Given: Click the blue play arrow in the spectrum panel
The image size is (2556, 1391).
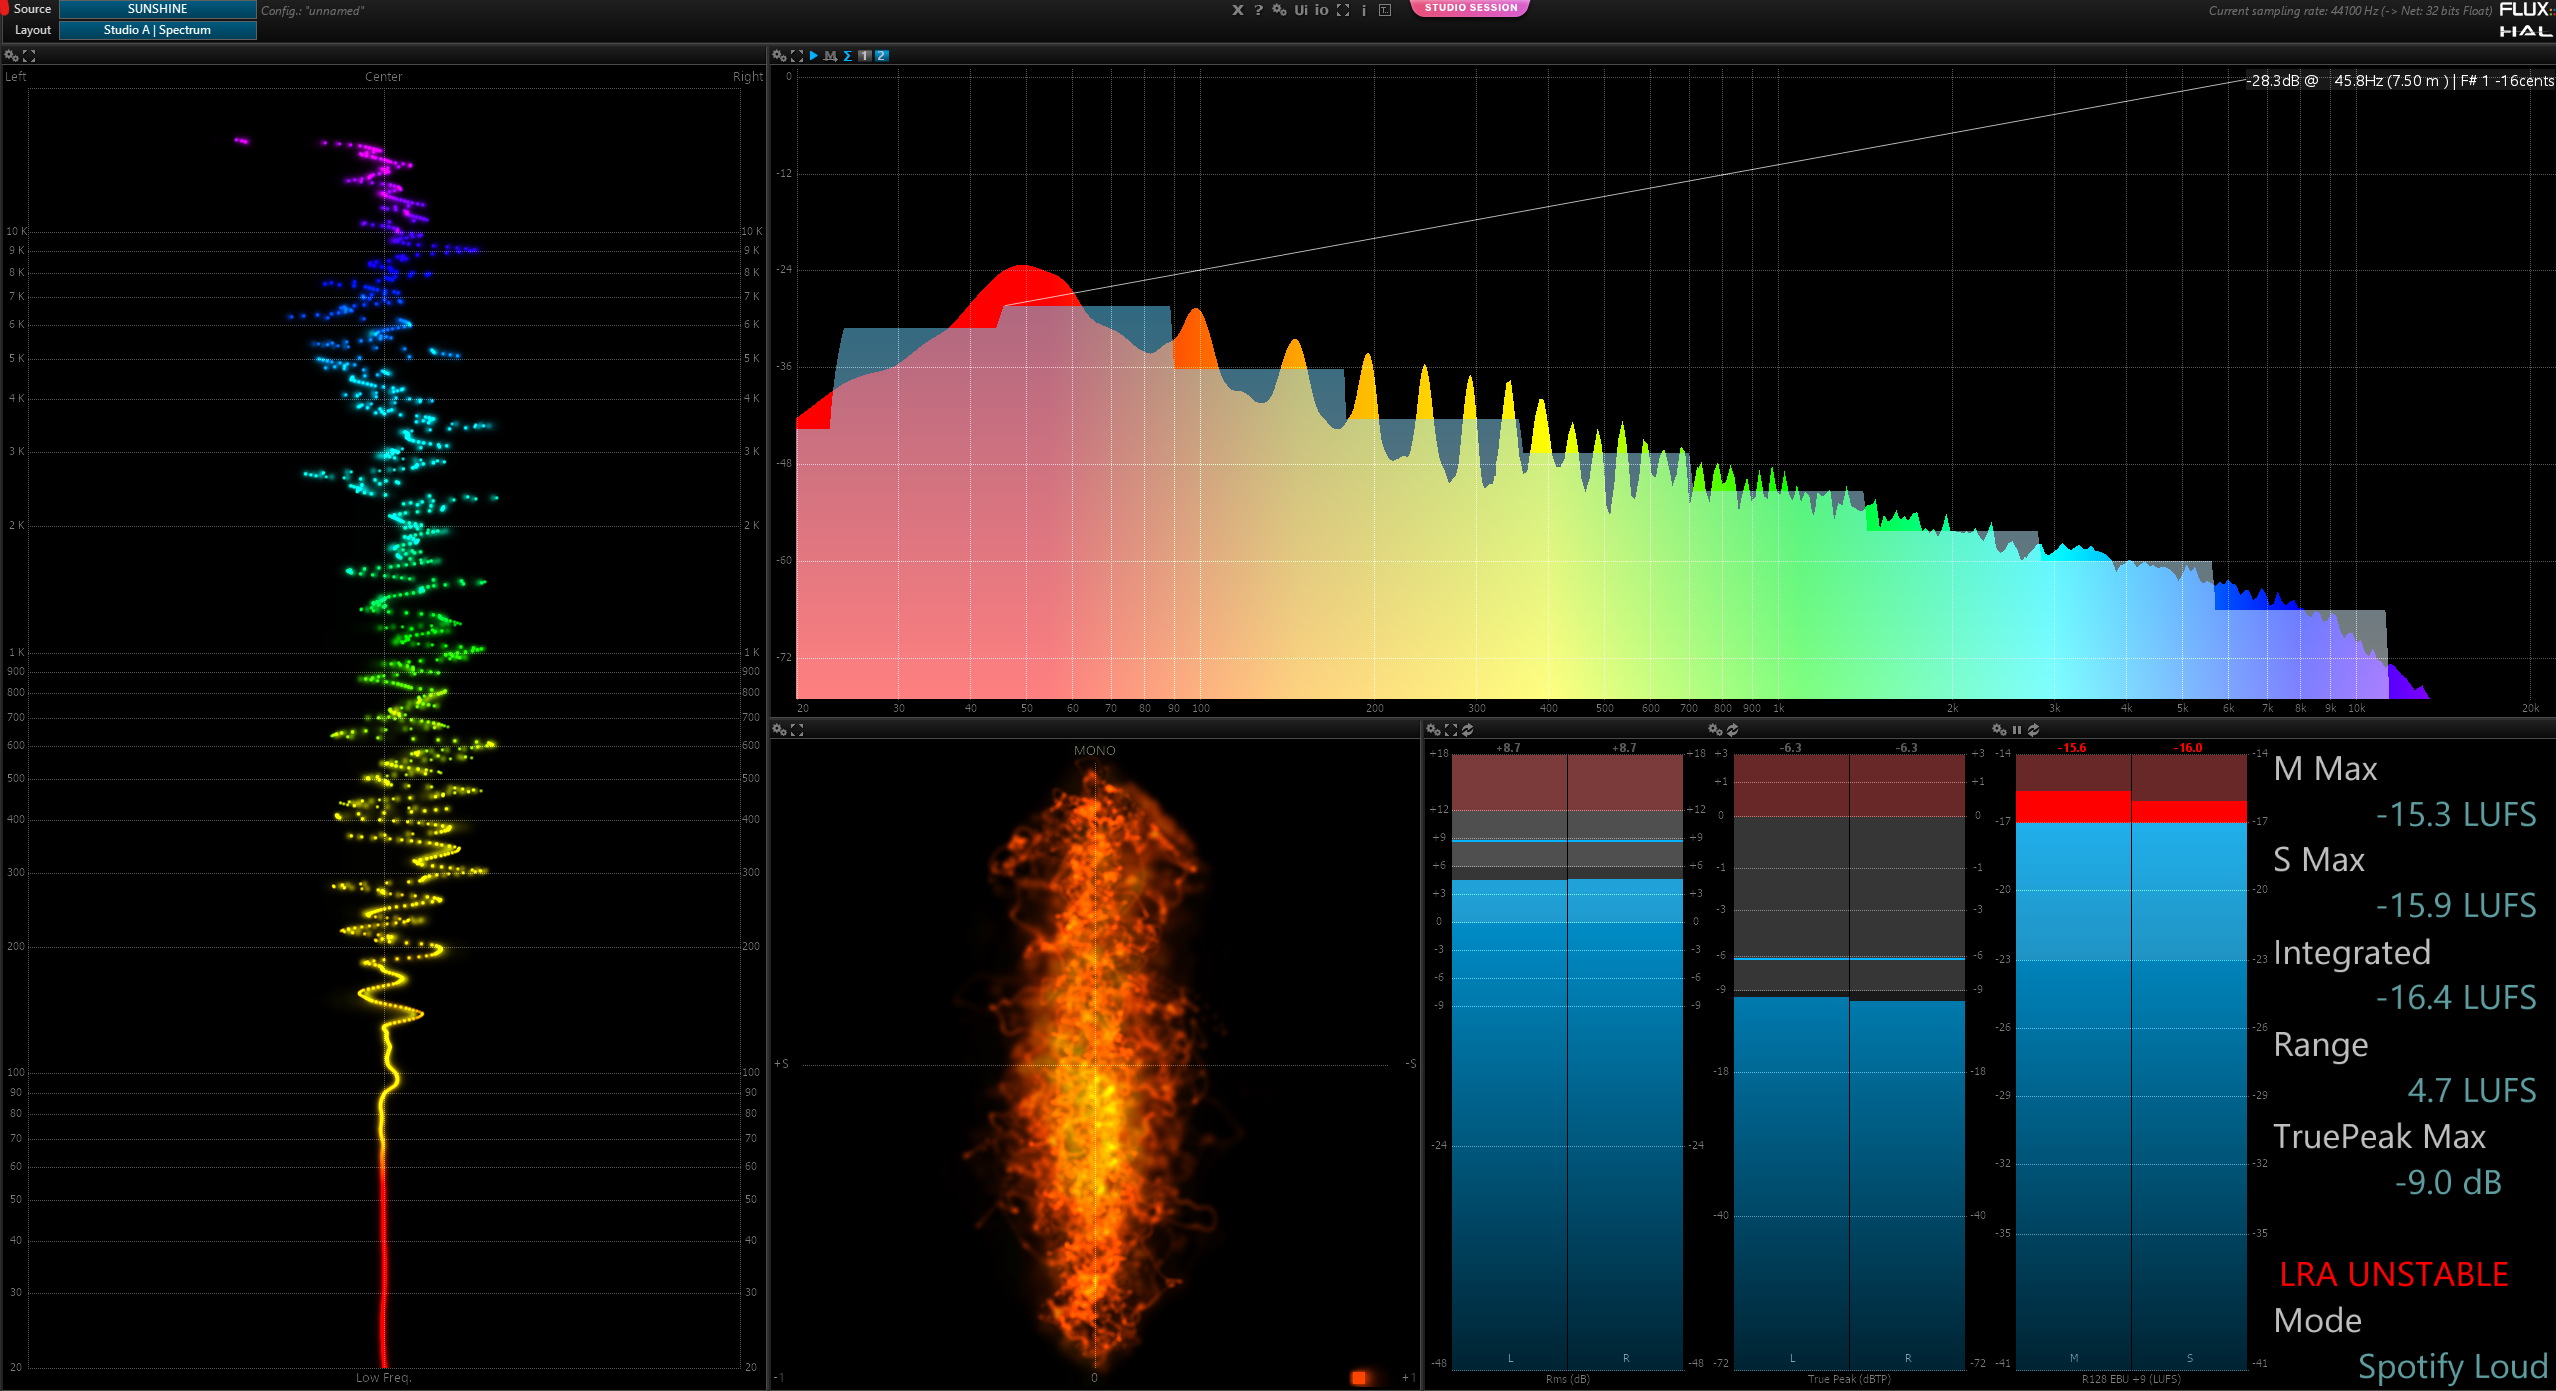Looking at the screenshot, I should (x=814, y=56).
